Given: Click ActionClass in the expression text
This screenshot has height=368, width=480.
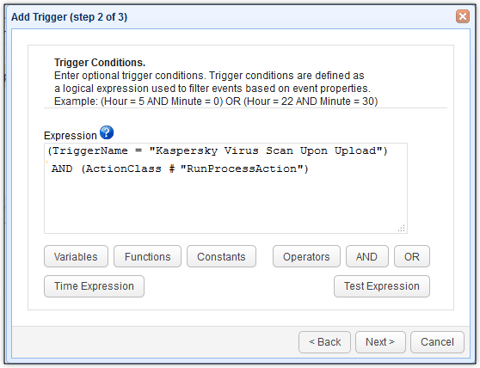Looking at the screenshot, I should point(123,169).
